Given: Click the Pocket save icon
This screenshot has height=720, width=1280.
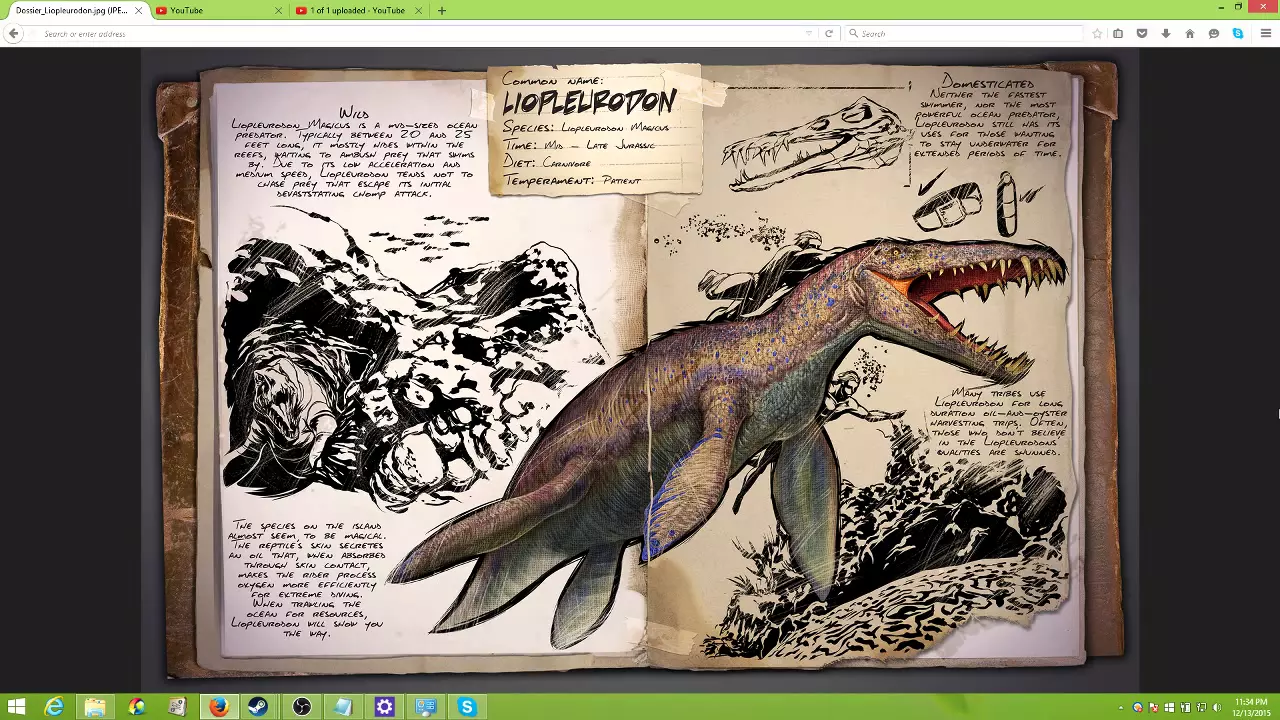Looking at the screenshot, I should click(1142, 33).
